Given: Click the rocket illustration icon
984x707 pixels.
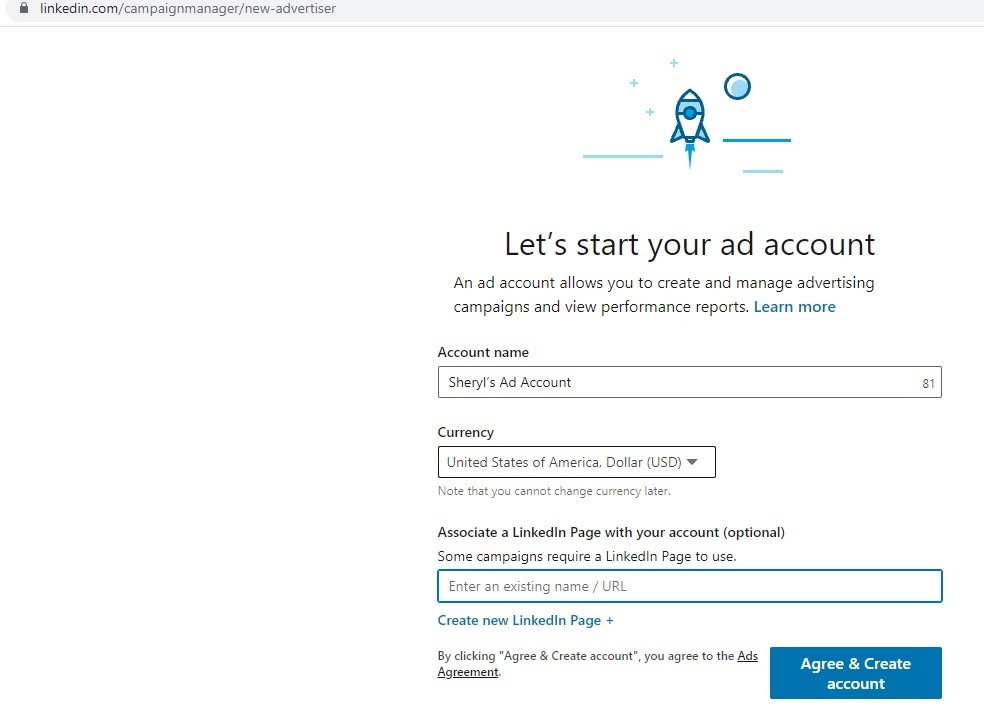Looking at the screenshot, I should [689, 118].
